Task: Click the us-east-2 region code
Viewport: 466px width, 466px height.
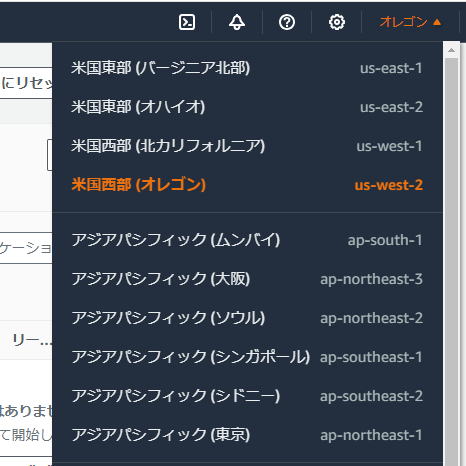Action: (x=391, y=107)
